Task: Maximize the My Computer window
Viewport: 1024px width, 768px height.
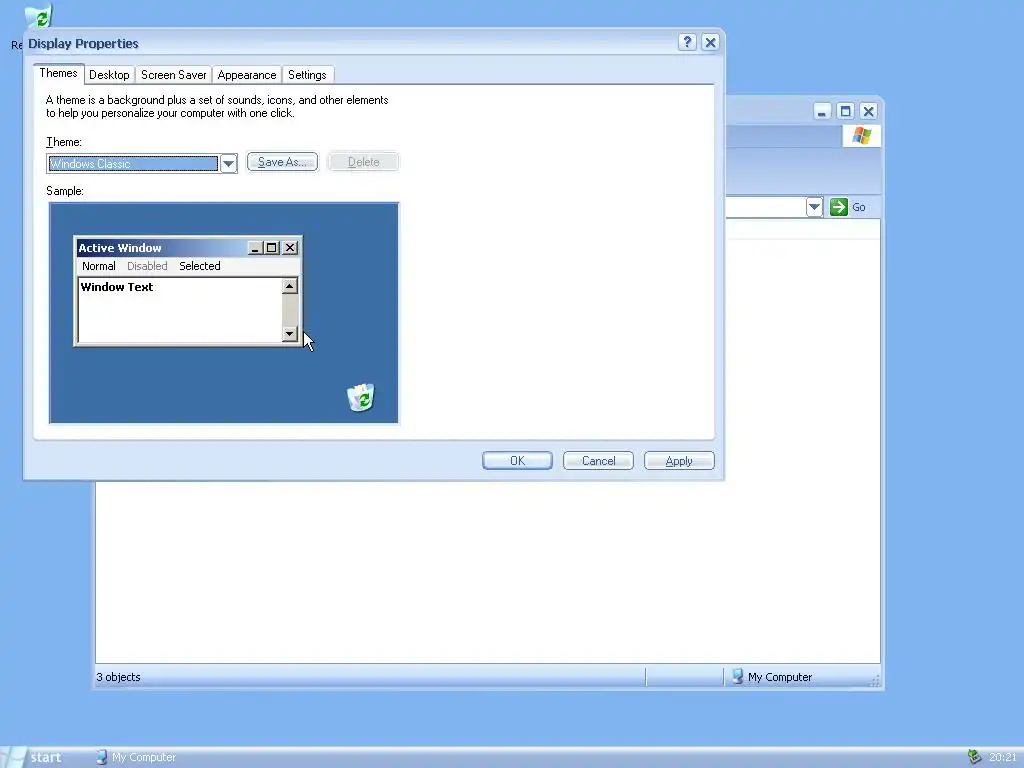Action: tap(845, 111)
